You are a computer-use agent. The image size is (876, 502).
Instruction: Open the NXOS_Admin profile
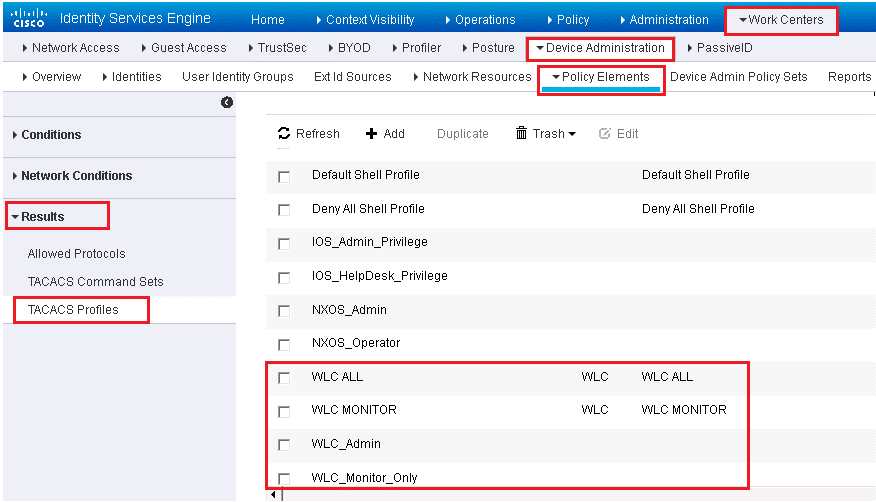349,309
